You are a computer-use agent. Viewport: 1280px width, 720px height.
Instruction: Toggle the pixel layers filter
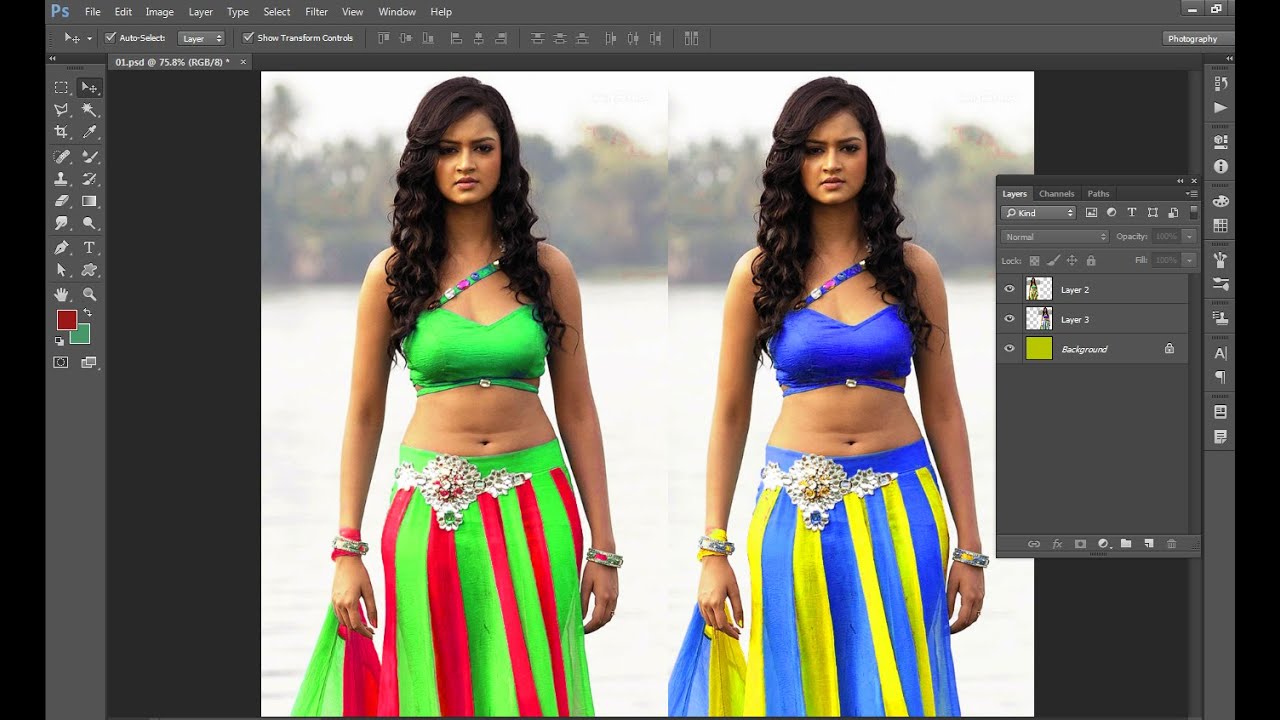tap(1091, 212)
